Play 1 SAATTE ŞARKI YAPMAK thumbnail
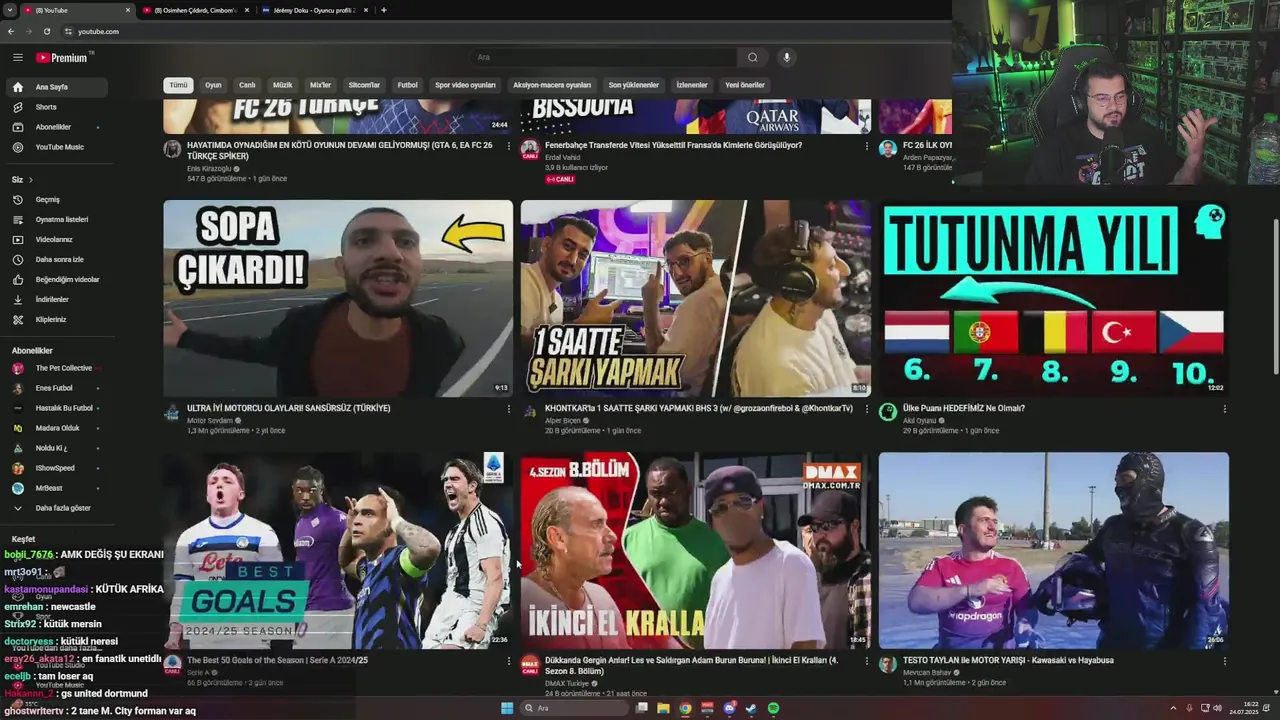Viewport: 1280px width, 720px height. 695,298
